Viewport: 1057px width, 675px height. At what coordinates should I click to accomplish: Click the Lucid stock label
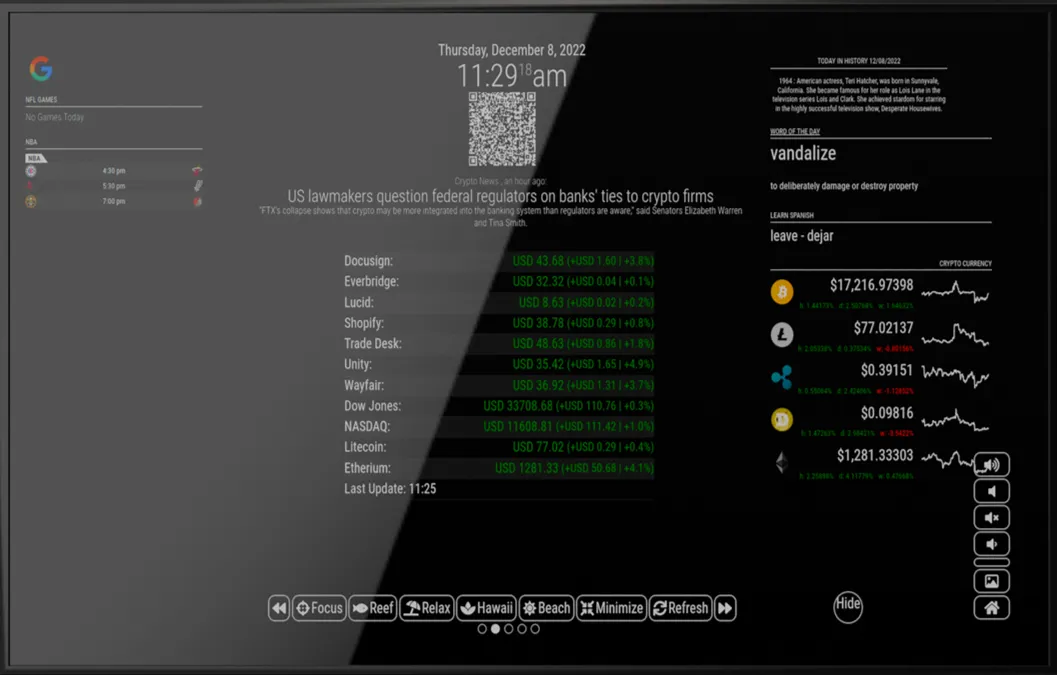point(359,303)
